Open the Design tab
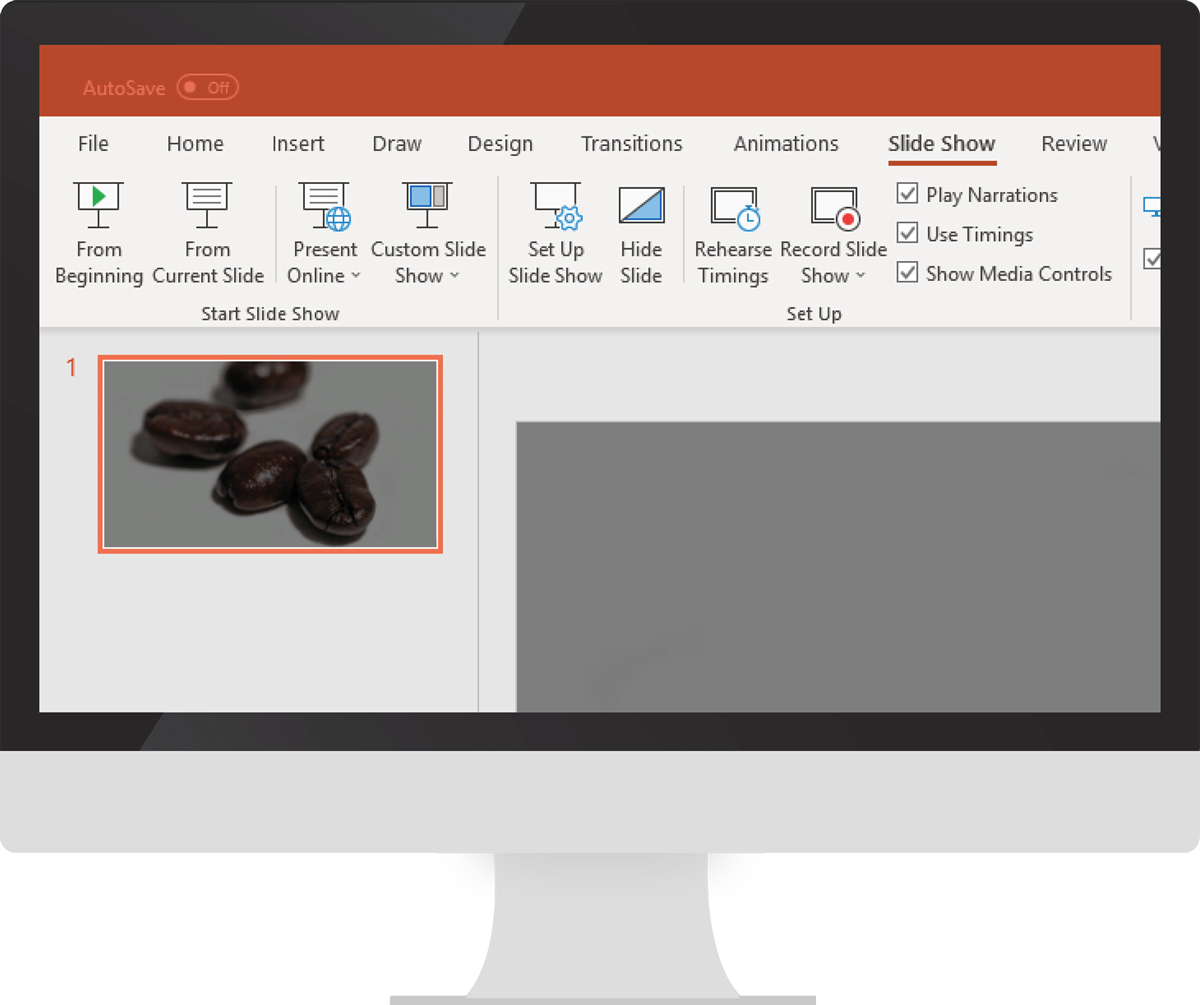 pyautogui.click(x=500, y=144)
